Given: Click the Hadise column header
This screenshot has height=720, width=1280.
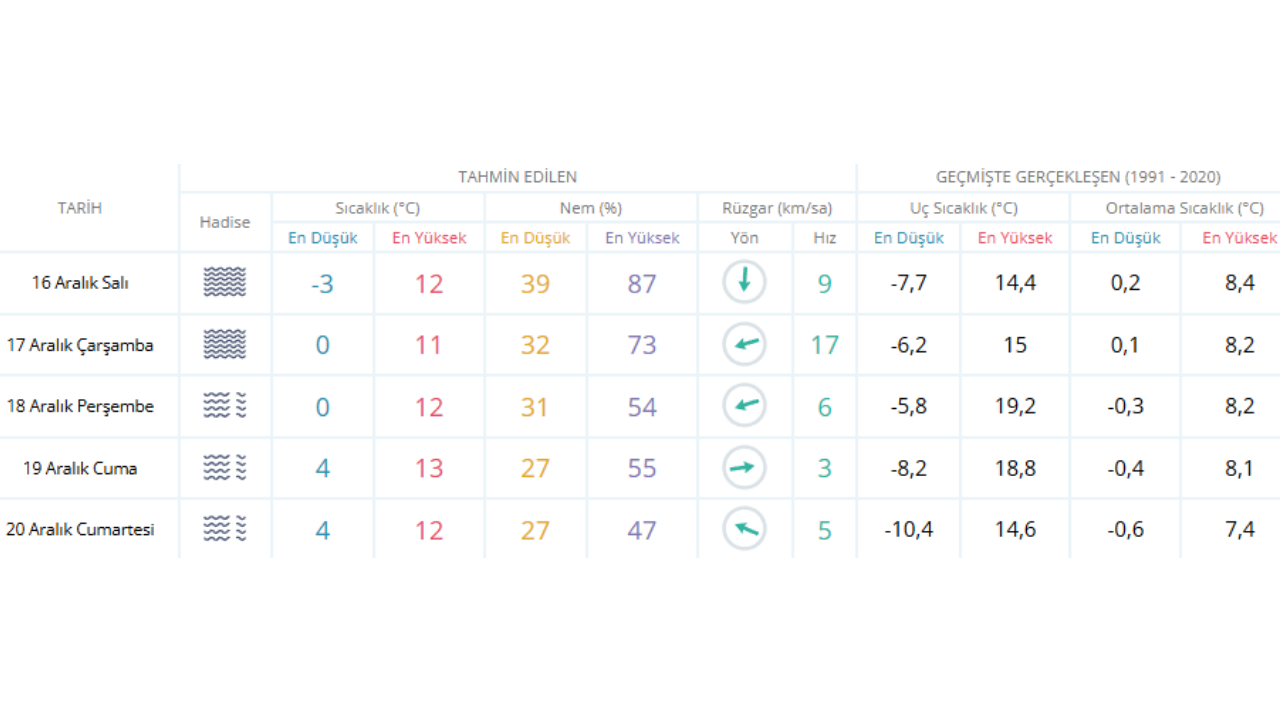Looking at the screenshot, I should point(225,222).
